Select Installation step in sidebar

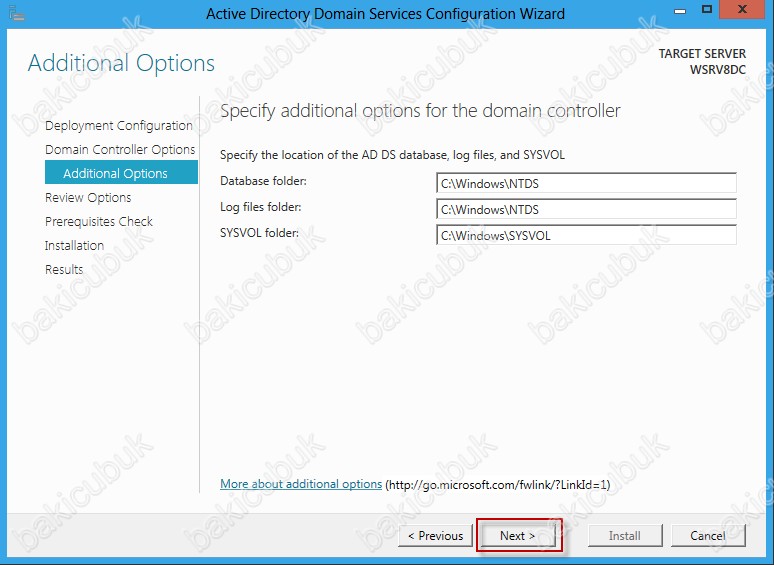tap(74, 246)
